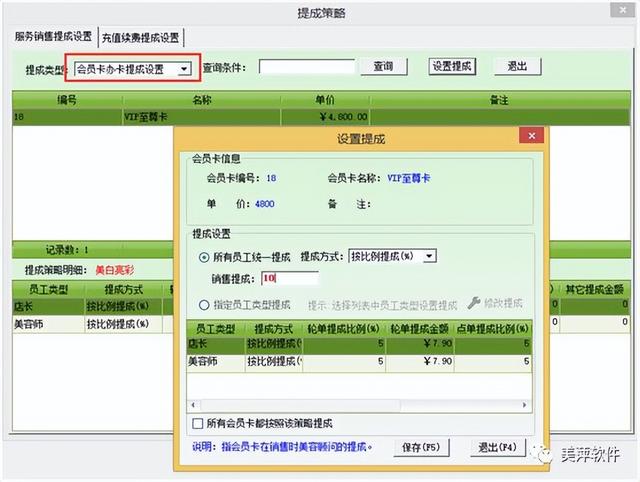
Task: Select 指定员工类型提成 radio button
Action: pyautogui.click(x=203, y=304)
